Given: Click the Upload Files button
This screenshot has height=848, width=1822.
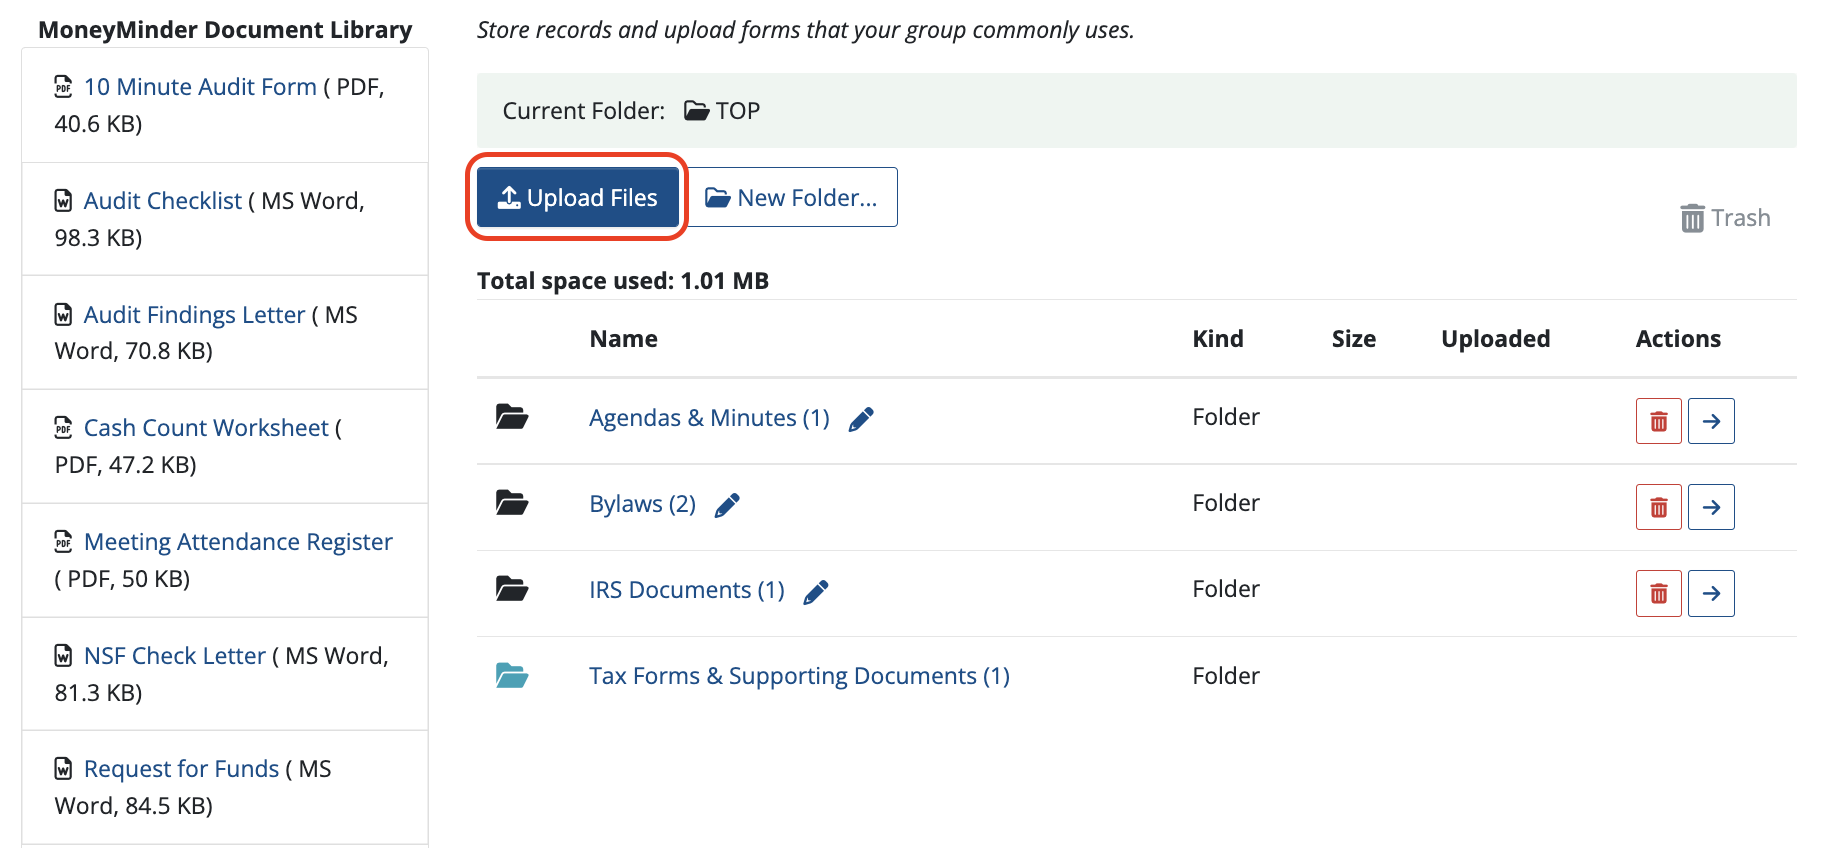Looking at the screenshot, I should (x=578, y=197).
